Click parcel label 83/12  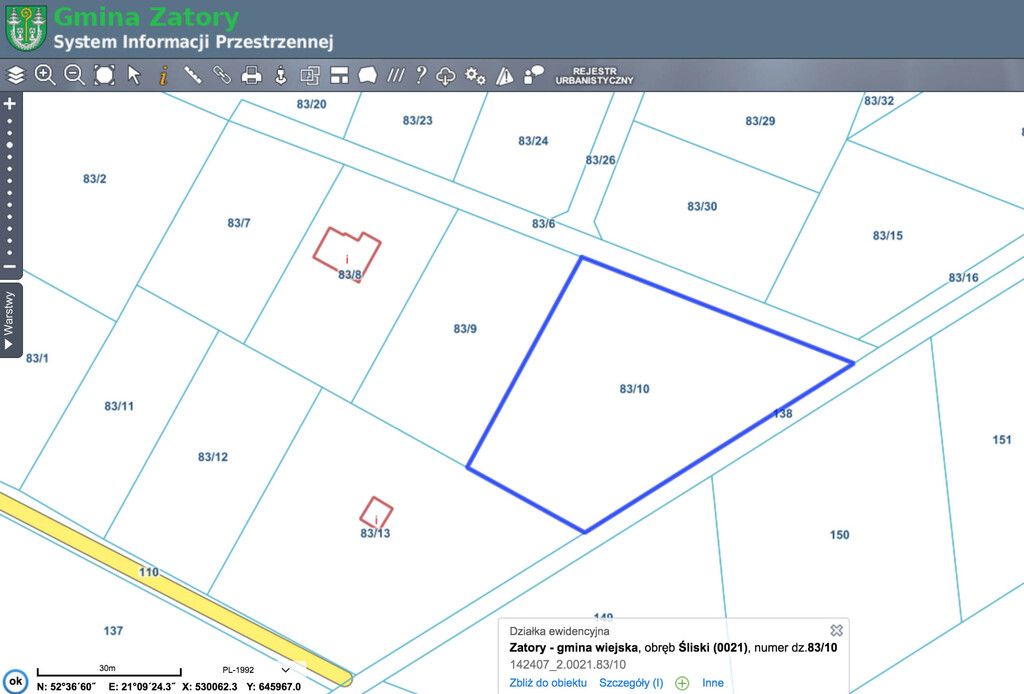click(213, 457)
